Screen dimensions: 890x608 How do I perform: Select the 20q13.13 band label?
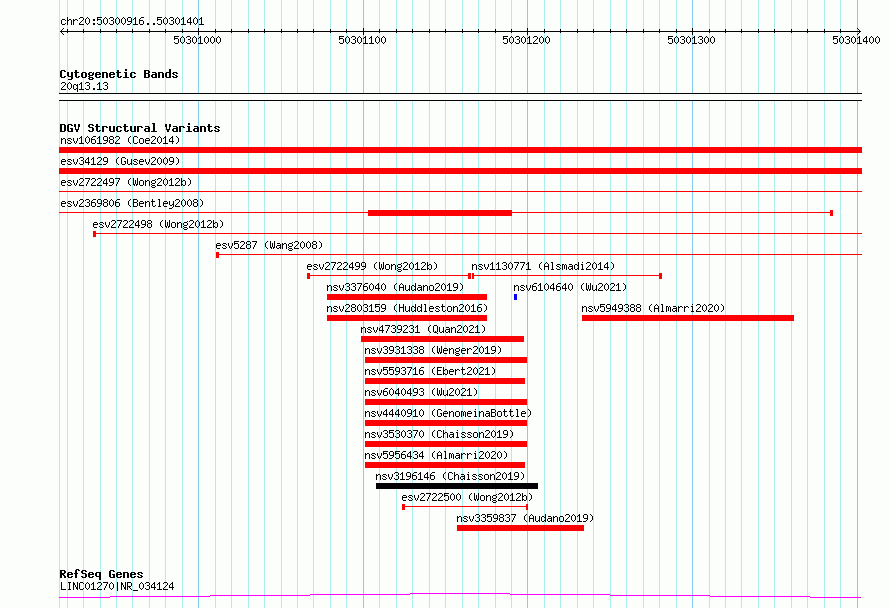(84, 86)
